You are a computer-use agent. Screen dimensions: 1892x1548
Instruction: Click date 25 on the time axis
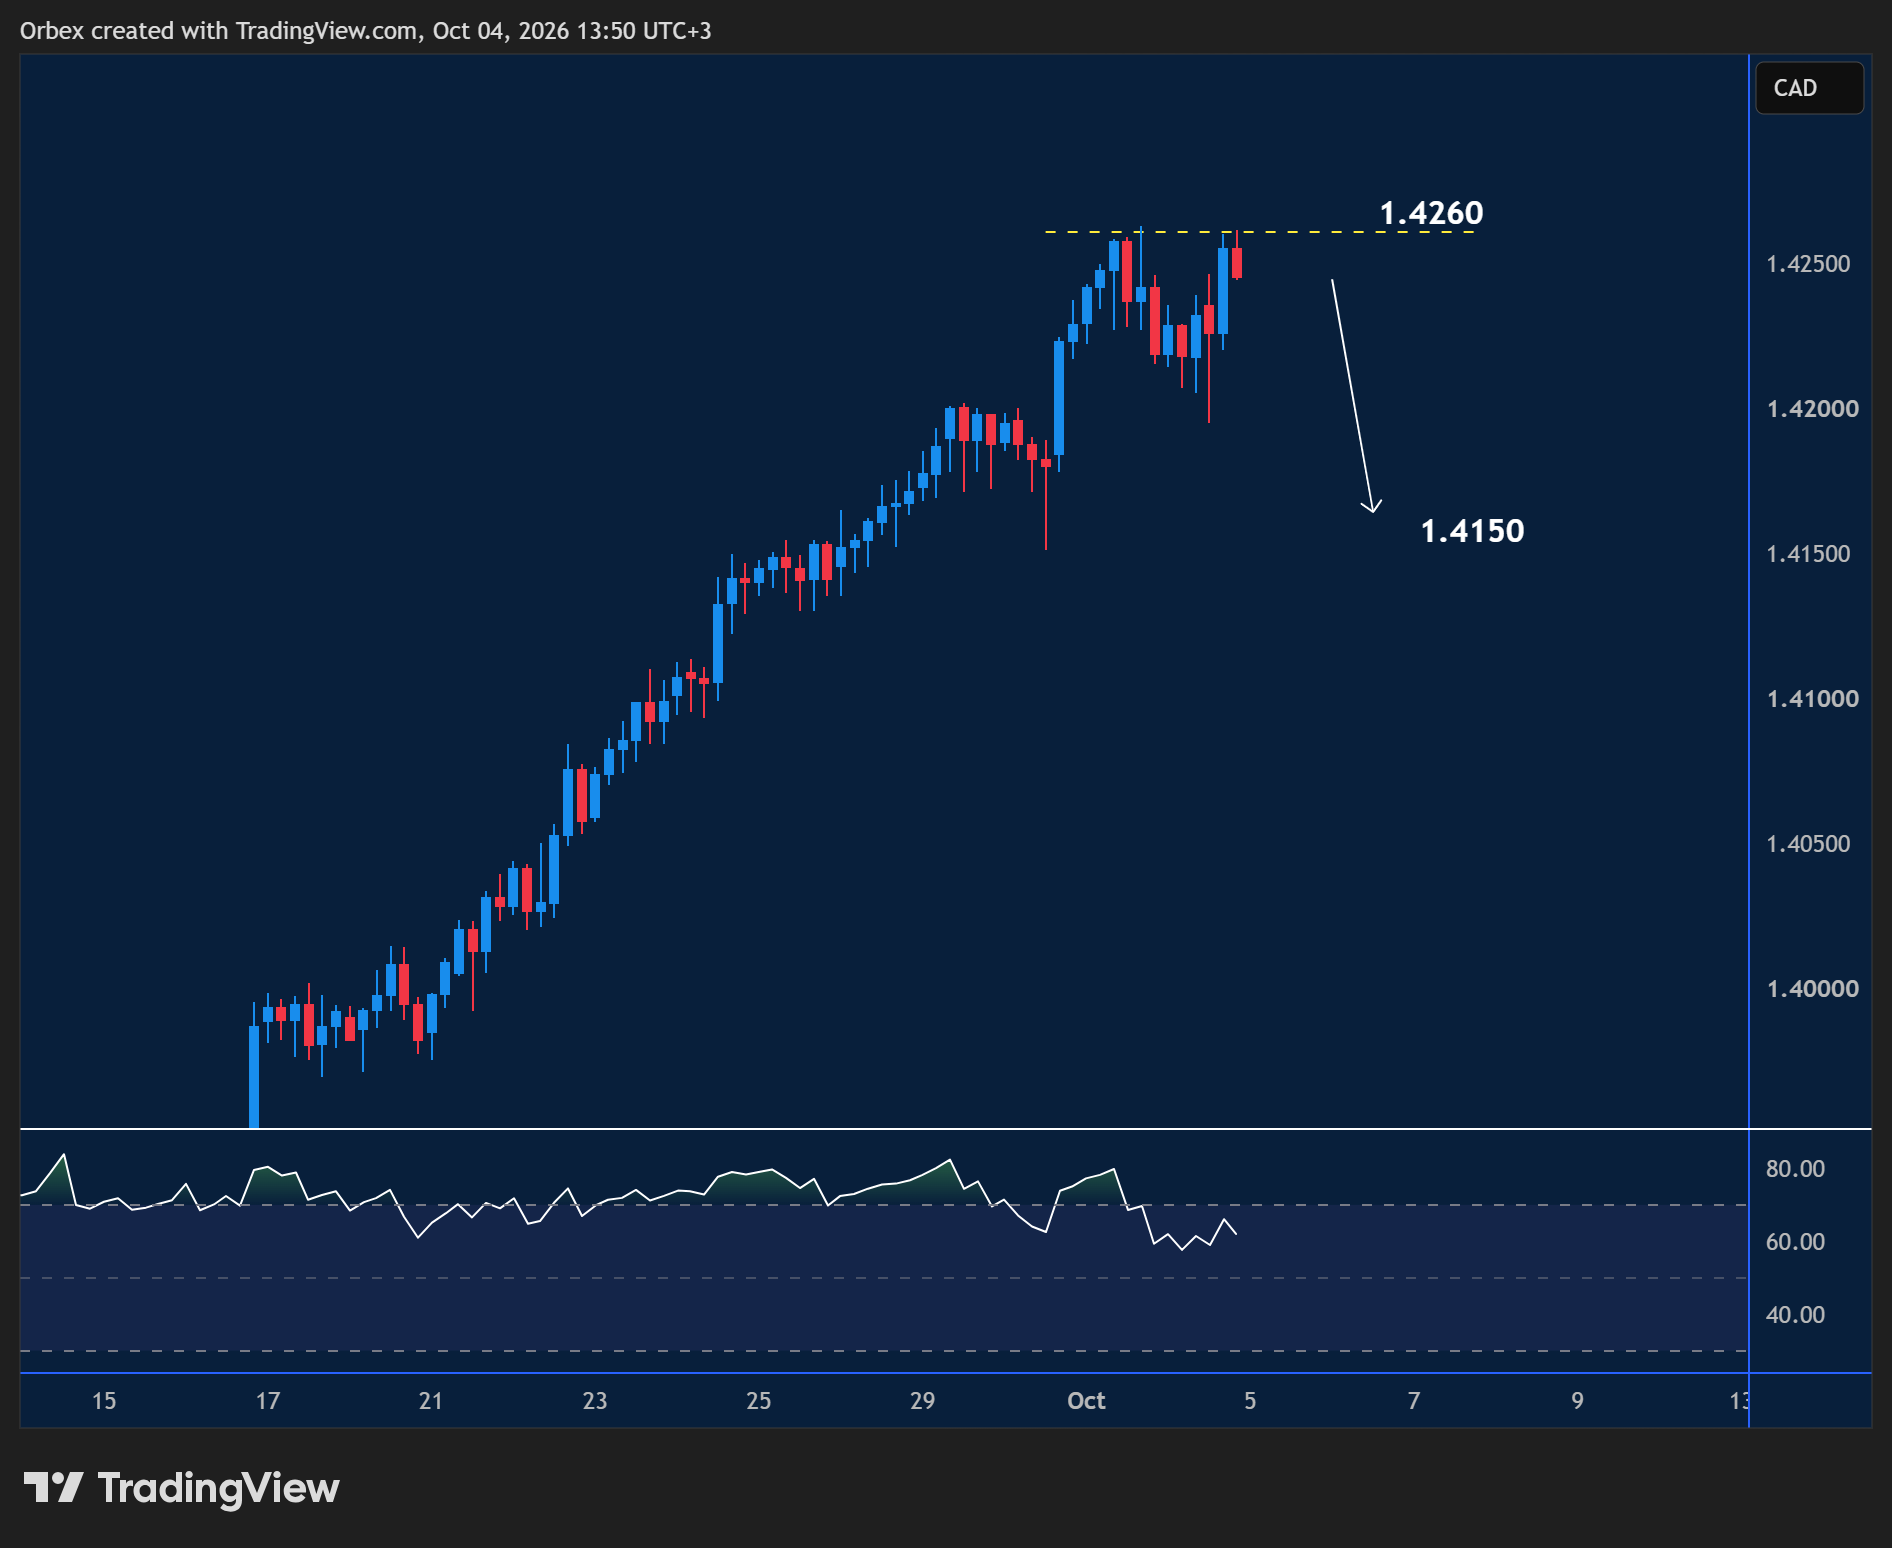pos(759,1401)
